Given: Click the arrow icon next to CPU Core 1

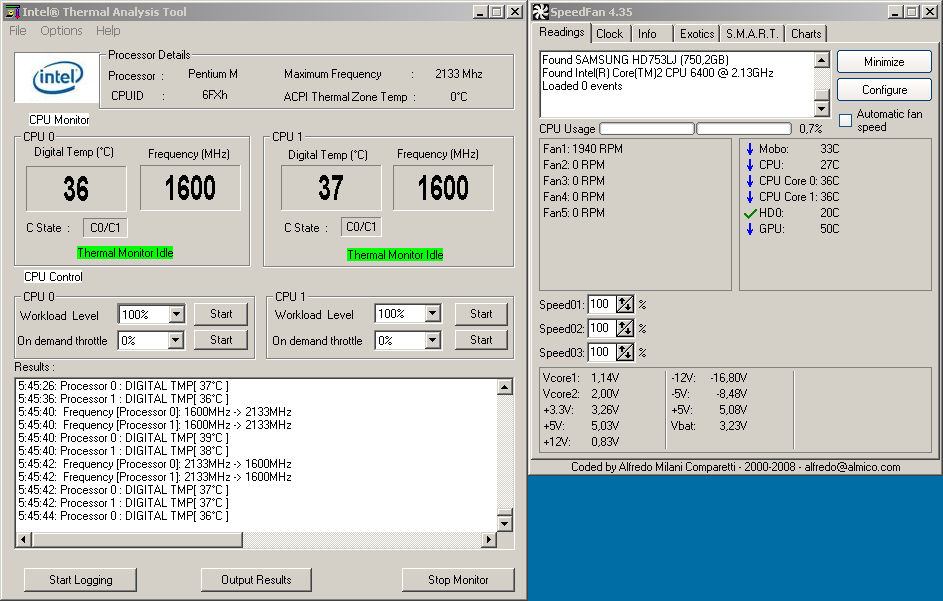Looking at the screenshot, I should pyautogui.click(x=749, y=197).
